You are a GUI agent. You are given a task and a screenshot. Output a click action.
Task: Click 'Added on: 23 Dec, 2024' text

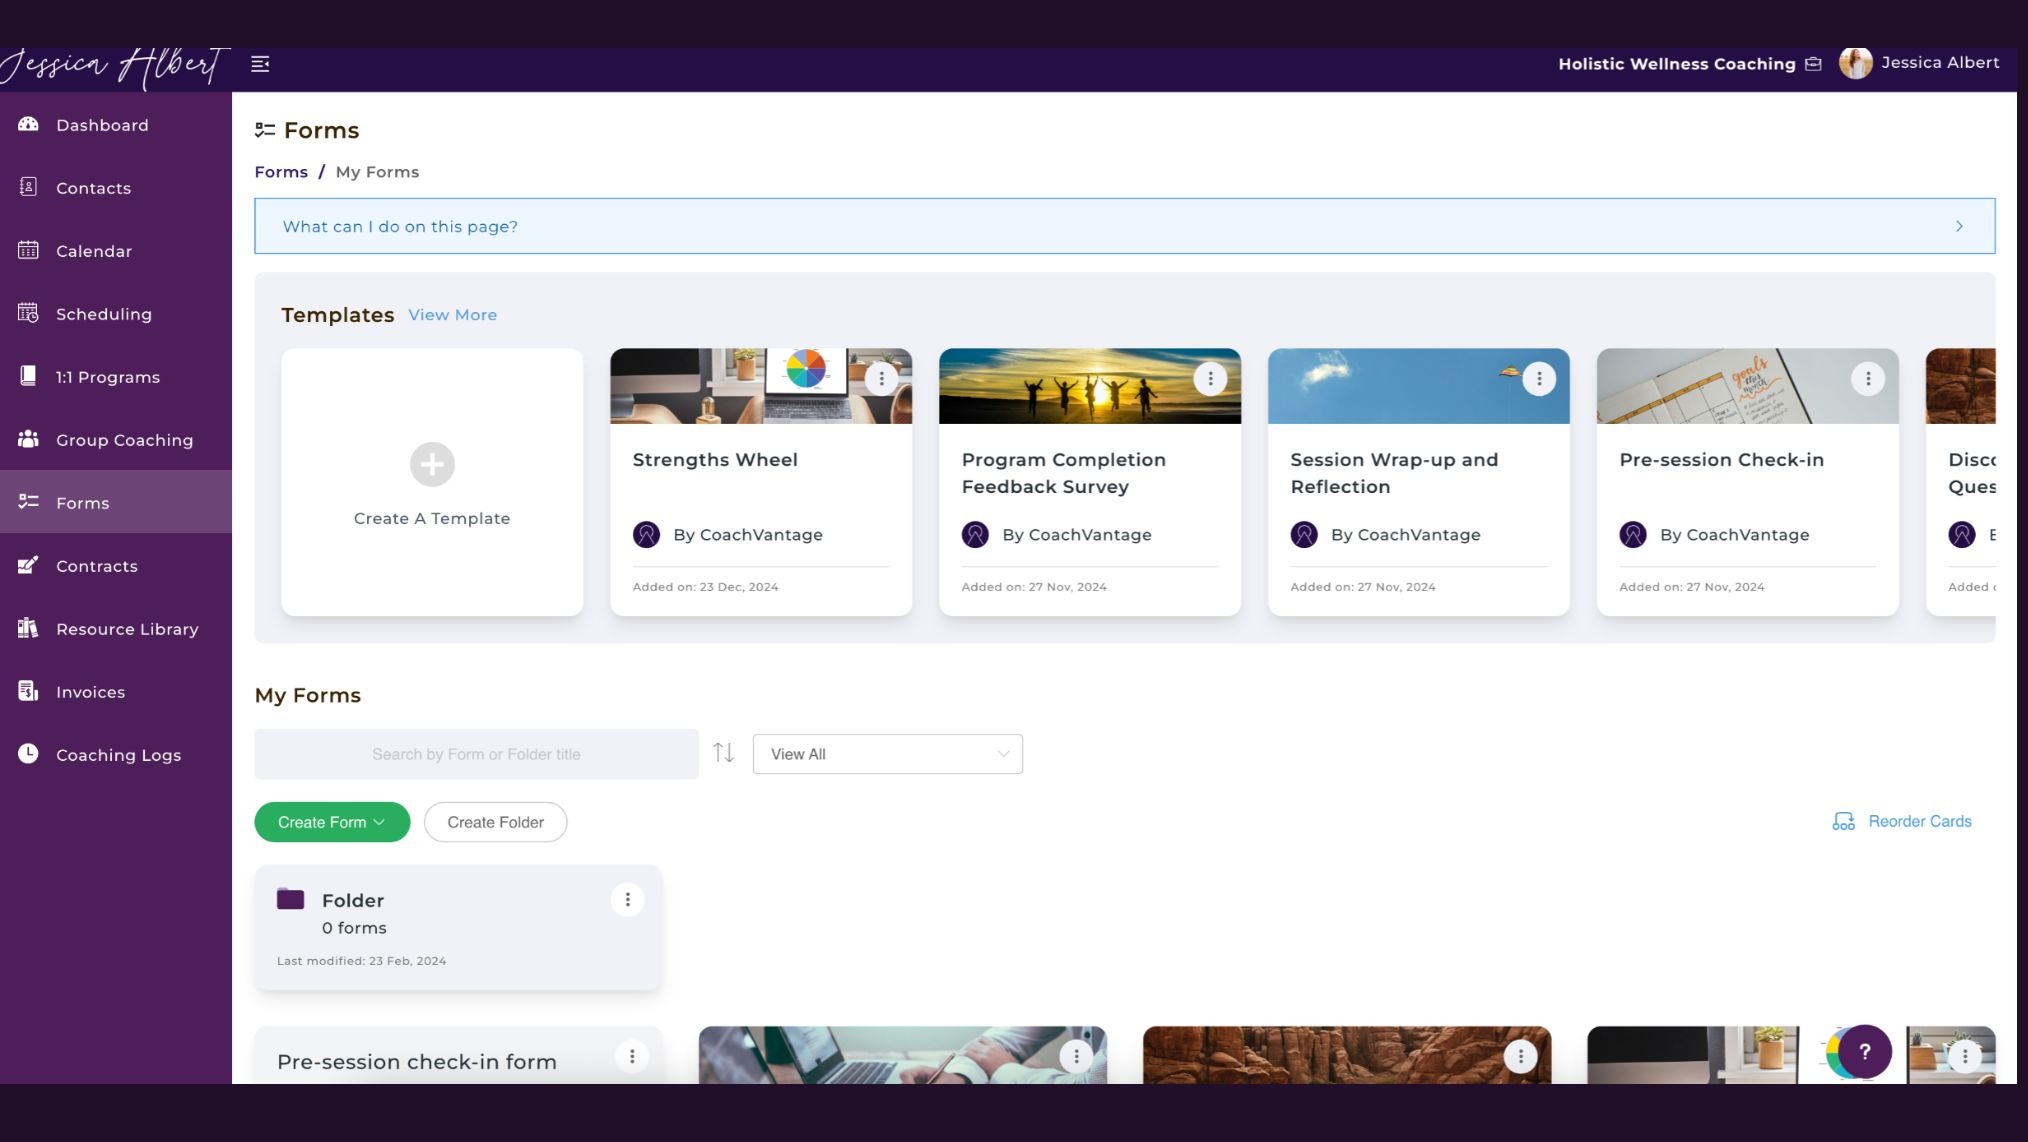pyautogui.click(x=705, y=587)
